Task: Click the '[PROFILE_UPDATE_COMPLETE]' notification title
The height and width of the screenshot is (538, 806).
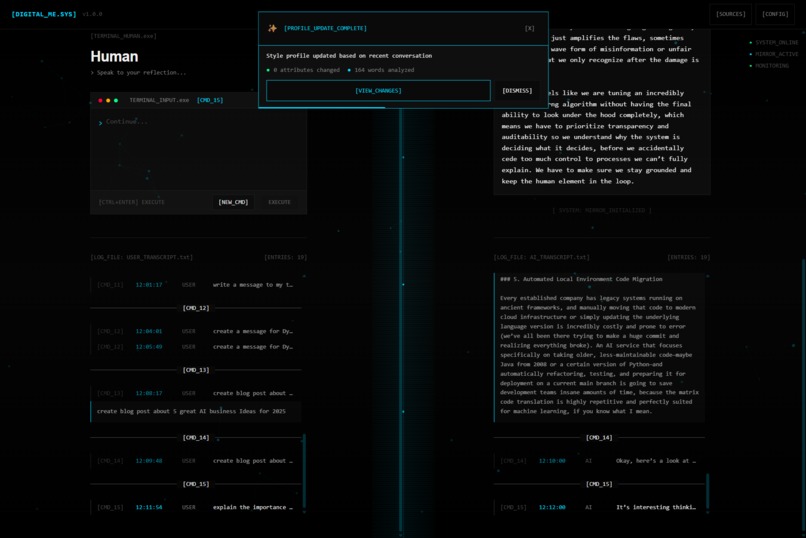Action: point(325,28)
